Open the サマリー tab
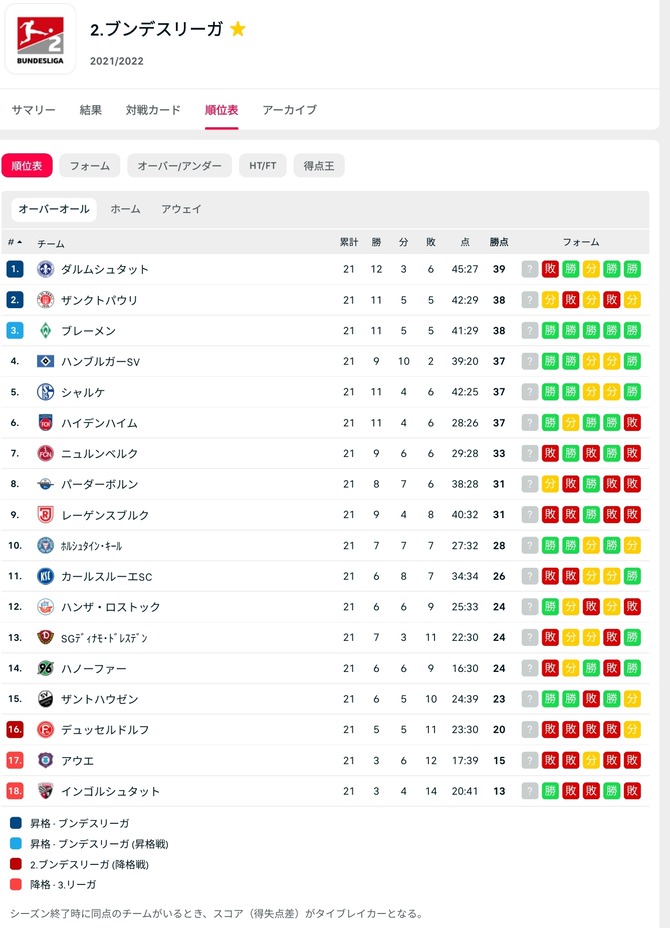 tap(33, 110)
